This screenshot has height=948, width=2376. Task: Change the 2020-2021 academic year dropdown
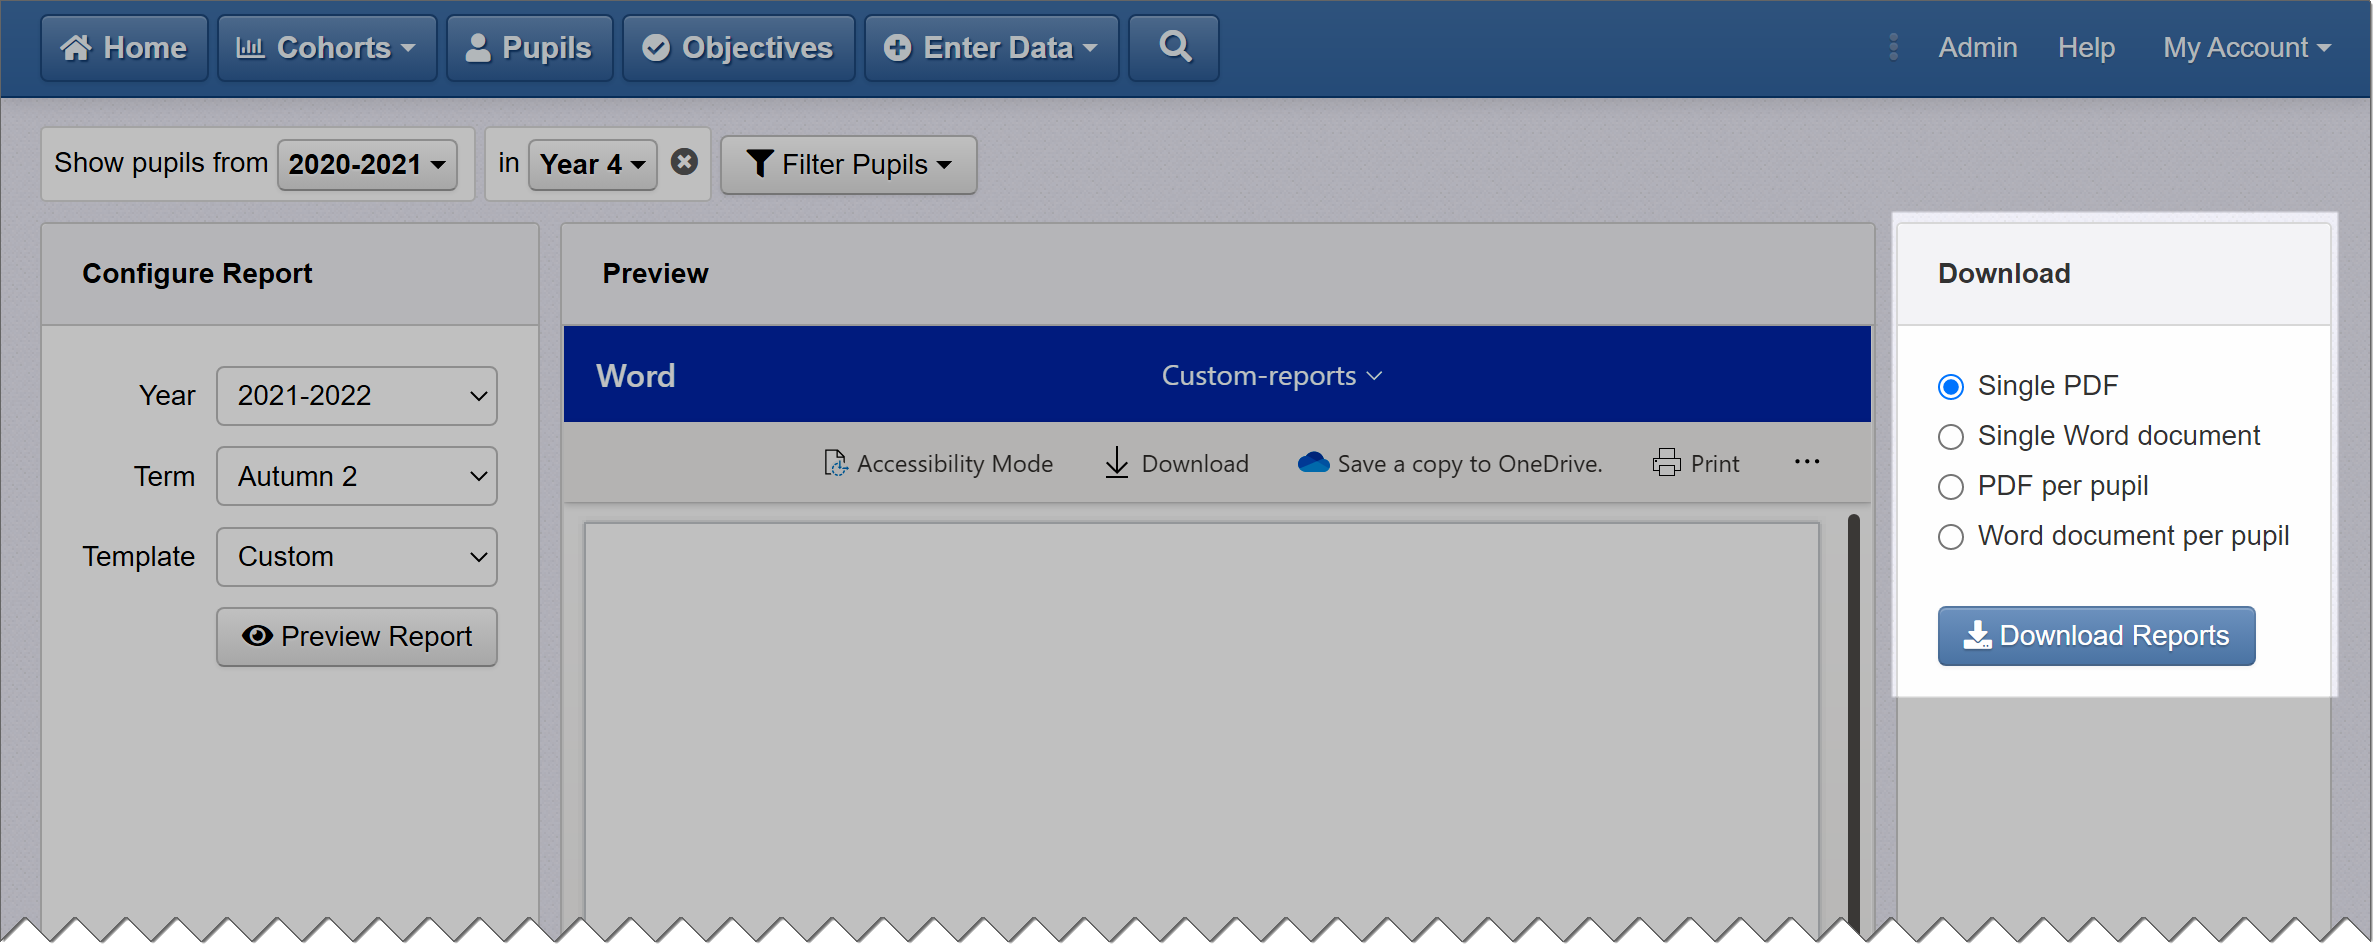[367, 164]
